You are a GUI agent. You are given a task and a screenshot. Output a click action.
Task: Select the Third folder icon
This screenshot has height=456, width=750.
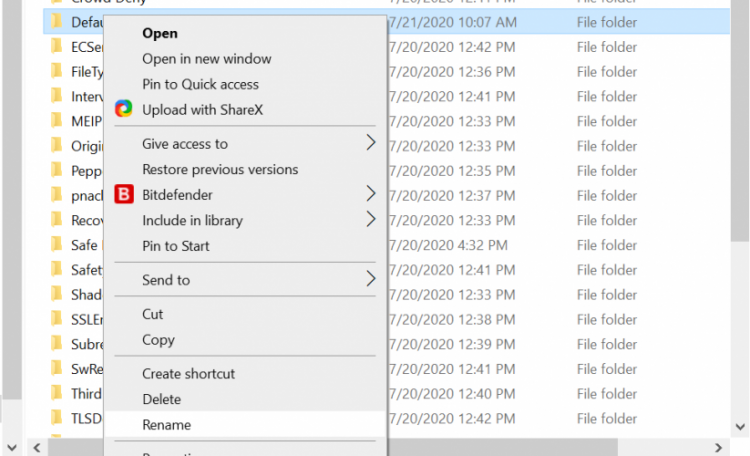click(x=56, y=393)
